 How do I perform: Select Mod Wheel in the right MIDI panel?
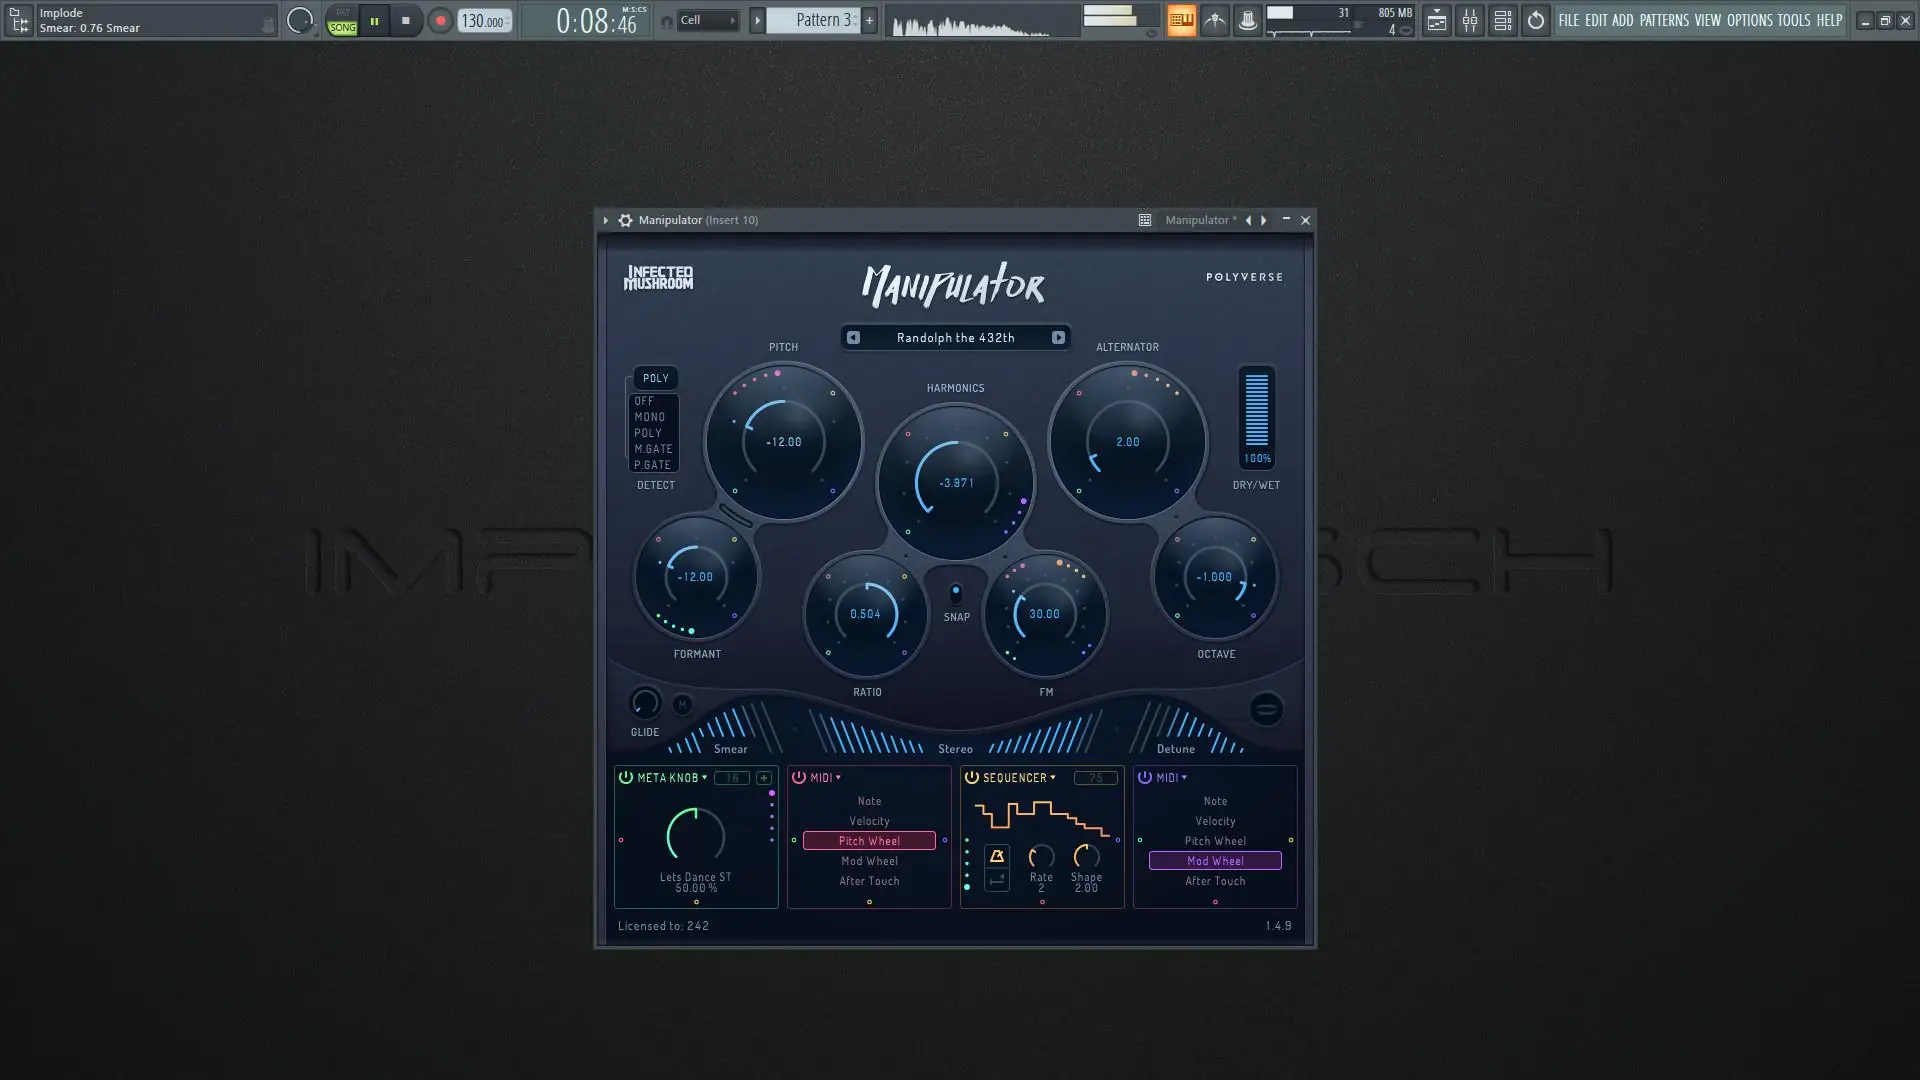1215,861
